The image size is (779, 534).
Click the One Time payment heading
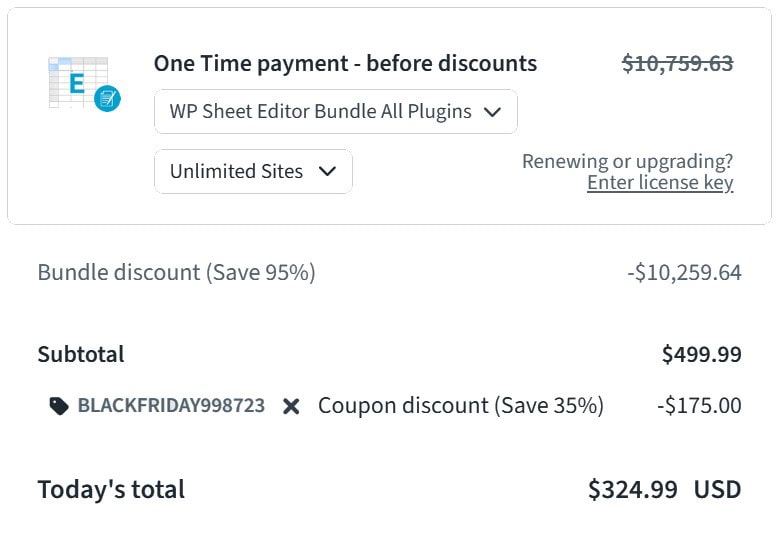pyautogui.click(x=345, y=64)
